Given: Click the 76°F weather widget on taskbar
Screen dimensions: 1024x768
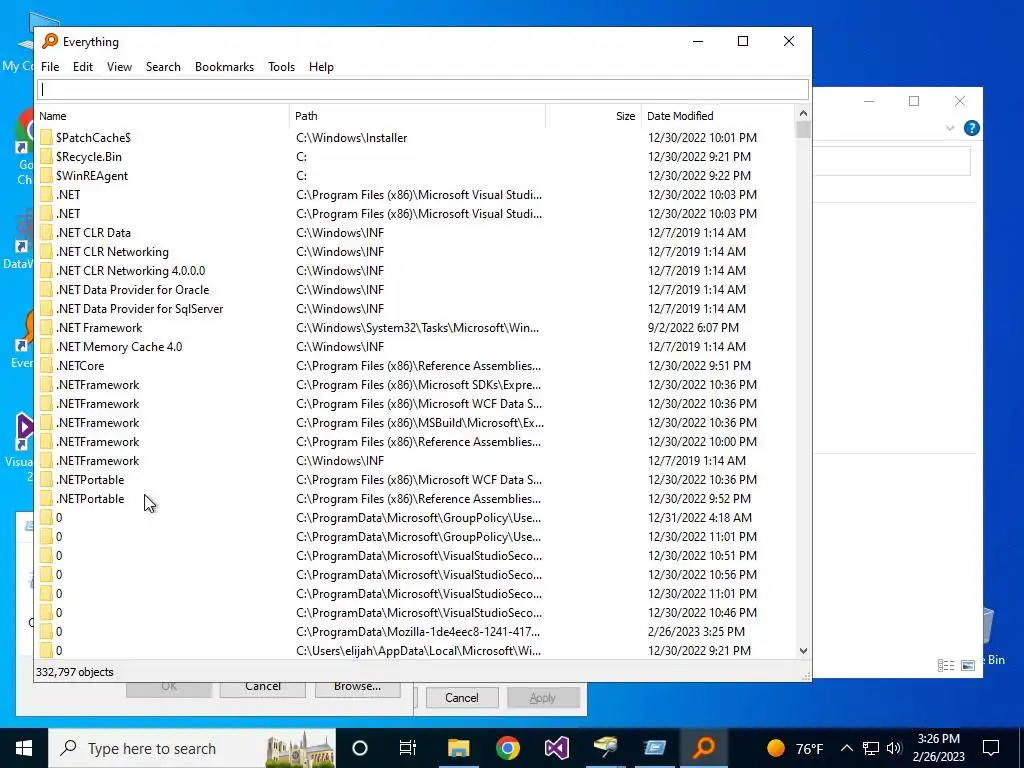Looking at the screenshot, I should coord(795,748).
